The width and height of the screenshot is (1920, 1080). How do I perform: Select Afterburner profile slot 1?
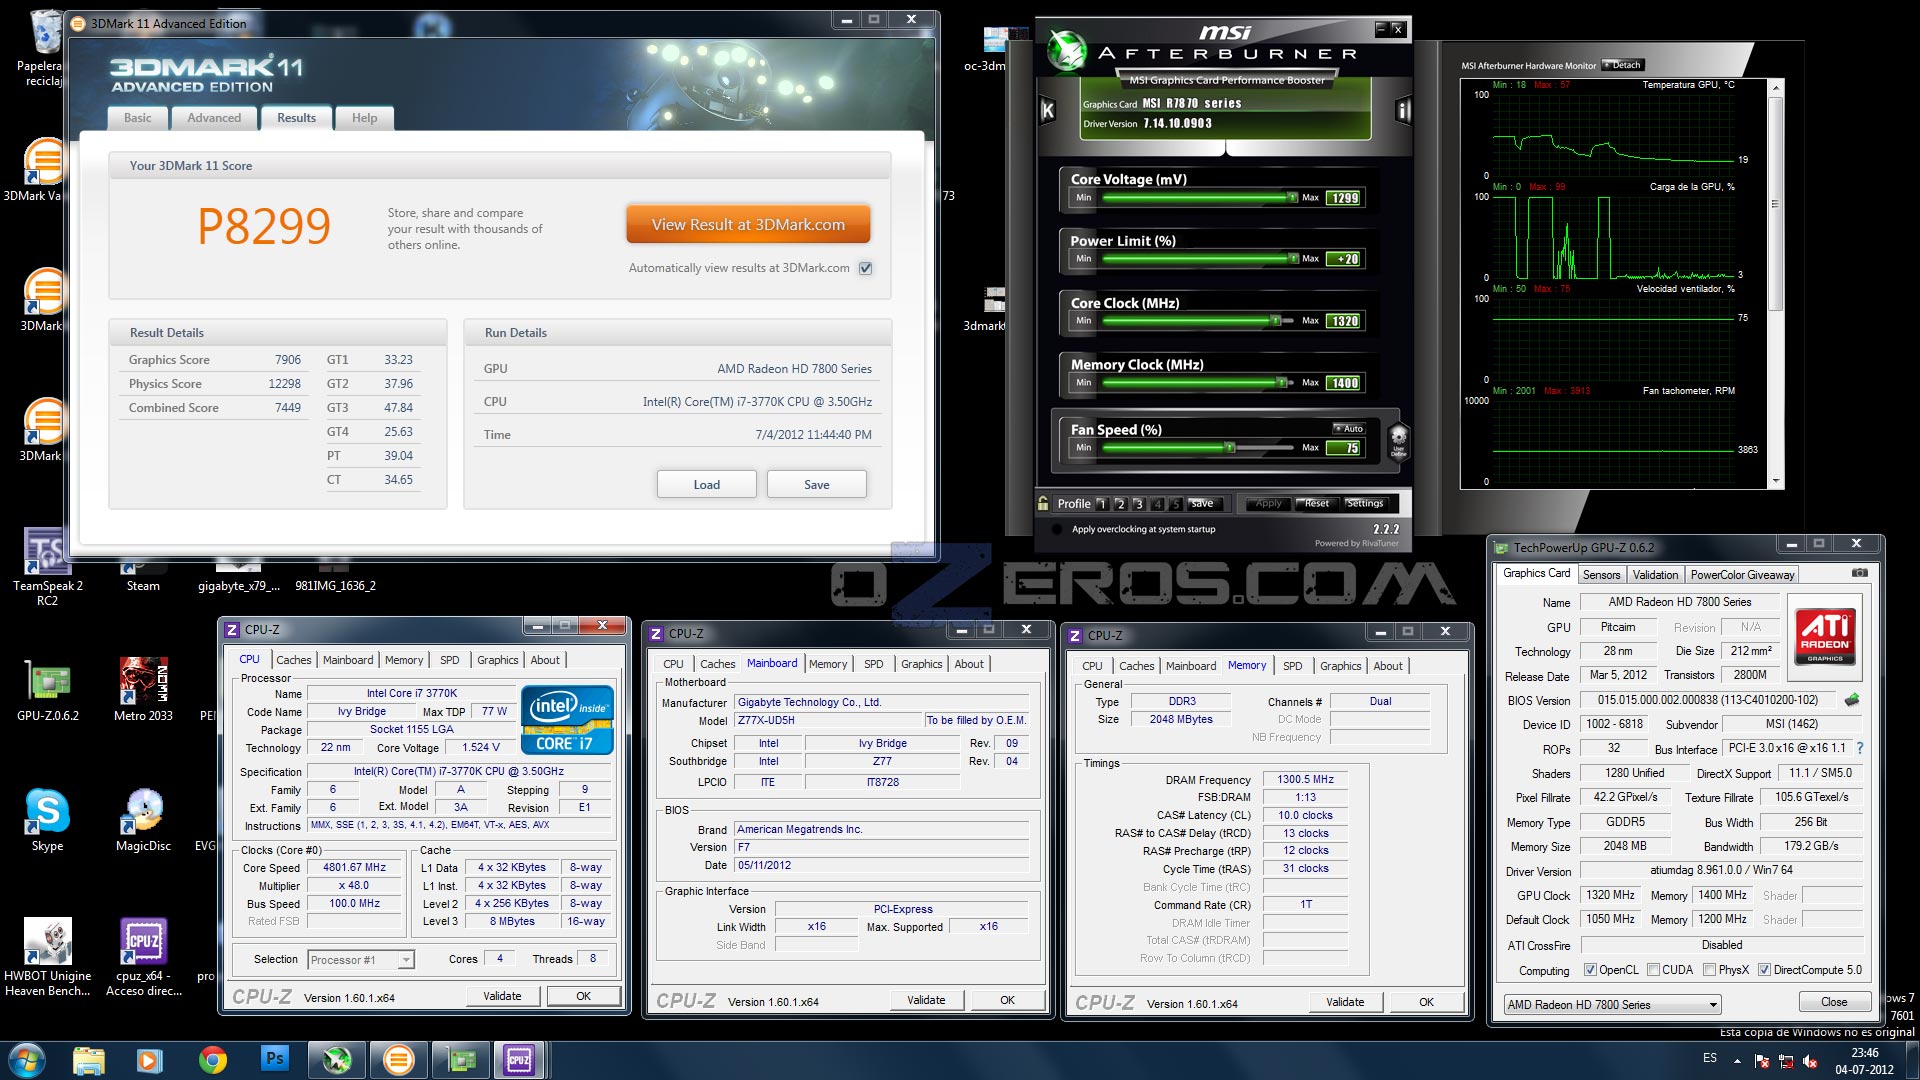point(1102,504)
